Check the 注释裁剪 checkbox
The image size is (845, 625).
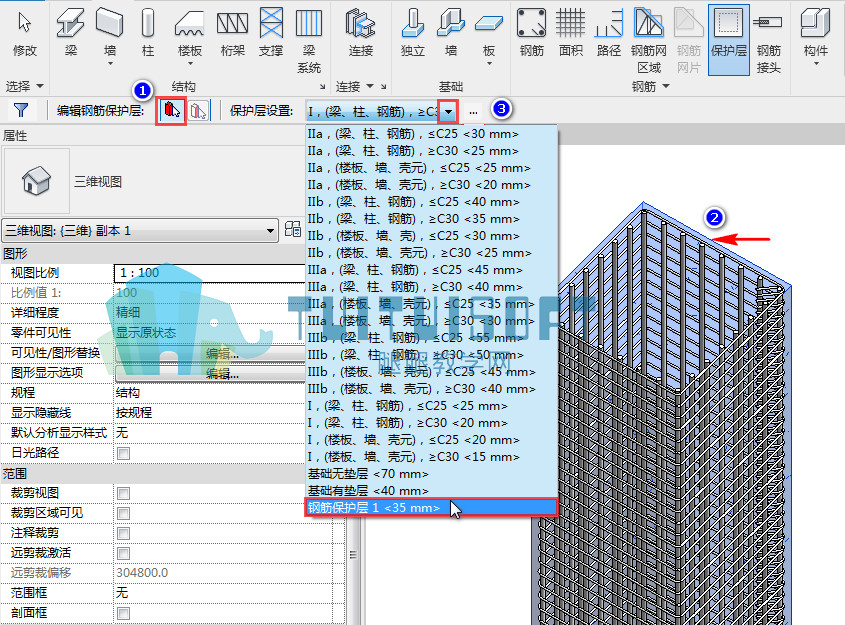pyautogui.click(x=123, y=533)
